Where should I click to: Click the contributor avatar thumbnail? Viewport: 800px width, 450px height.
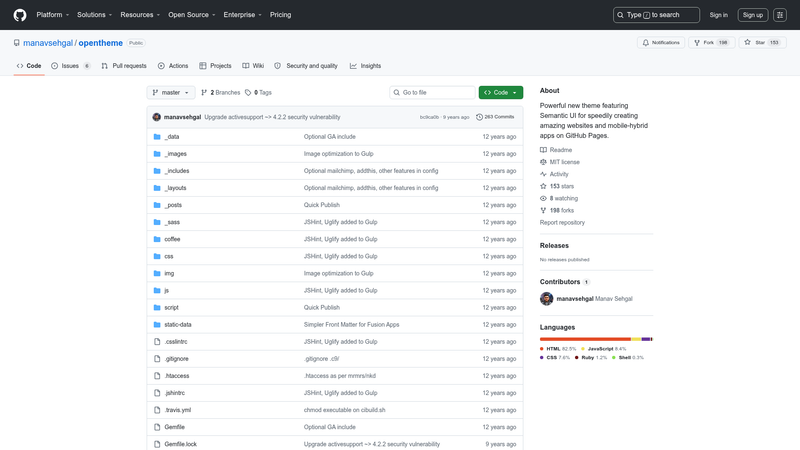click(546, 298)
